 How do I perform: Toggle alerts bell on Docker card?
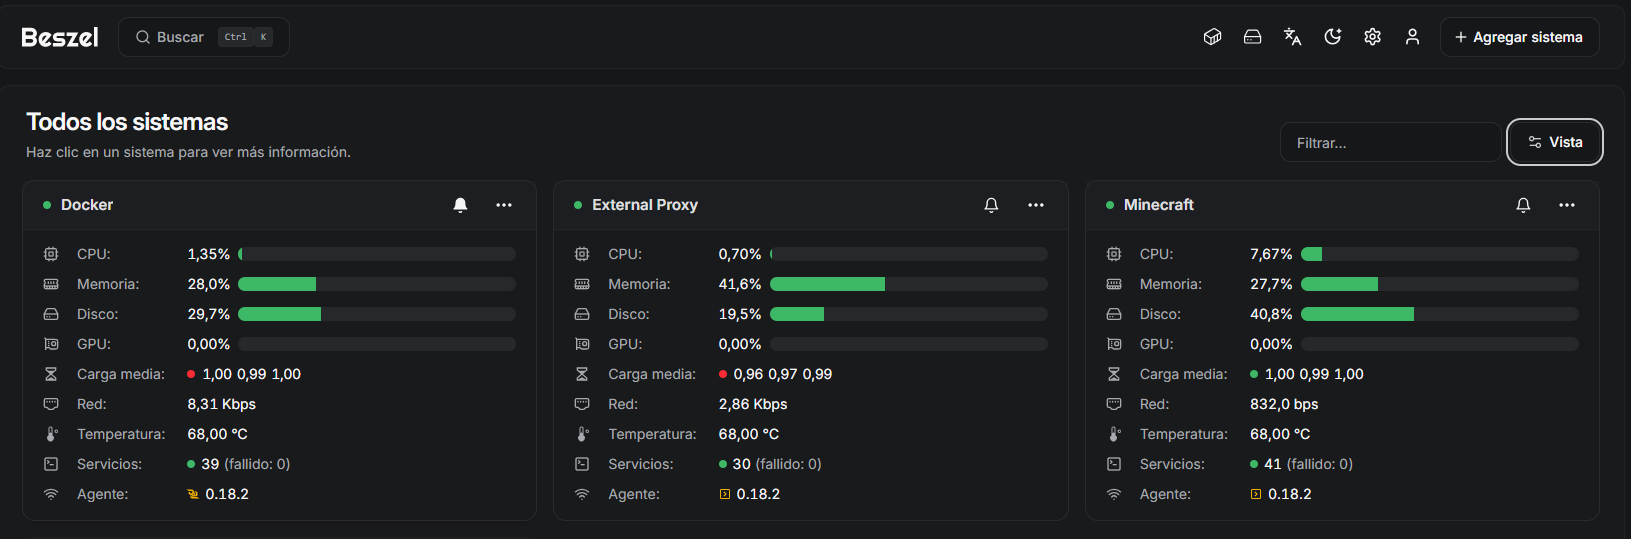pos(460,205)
